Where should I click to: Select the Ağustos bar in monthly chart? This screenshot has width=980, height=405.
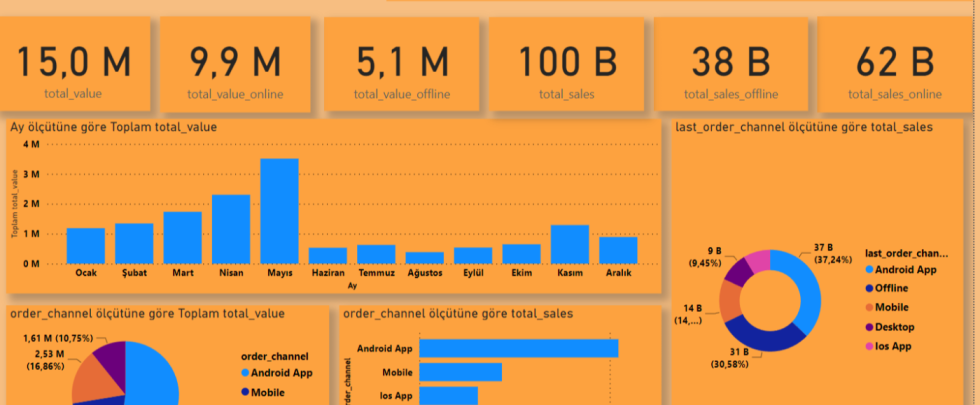tap(424, 258)
